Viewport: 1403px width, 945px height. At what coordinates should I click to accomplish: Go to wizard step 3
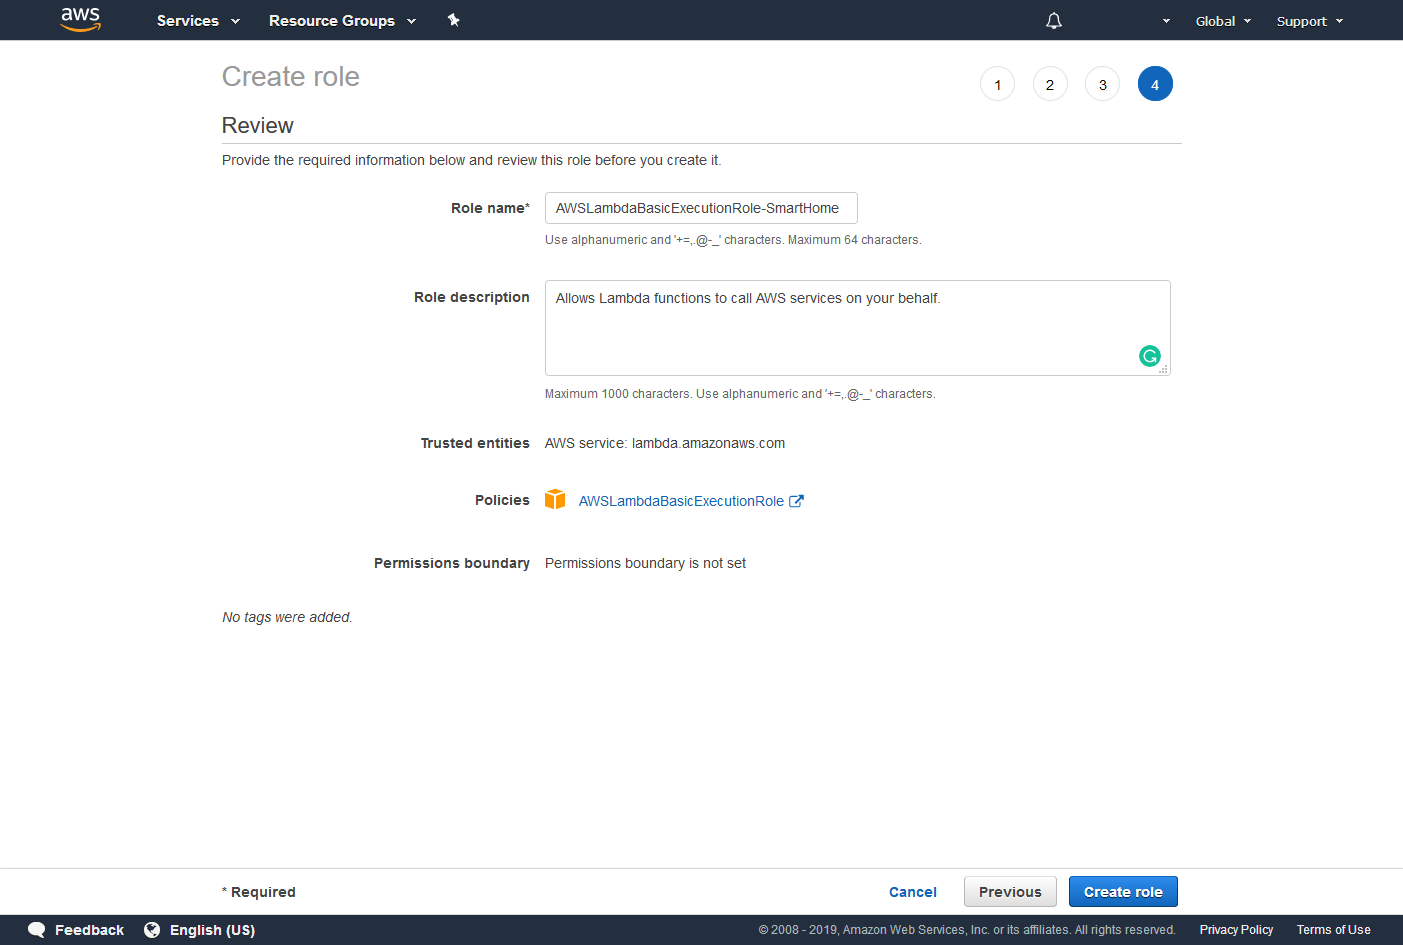pyautogui.click(x=1102, y=84)
